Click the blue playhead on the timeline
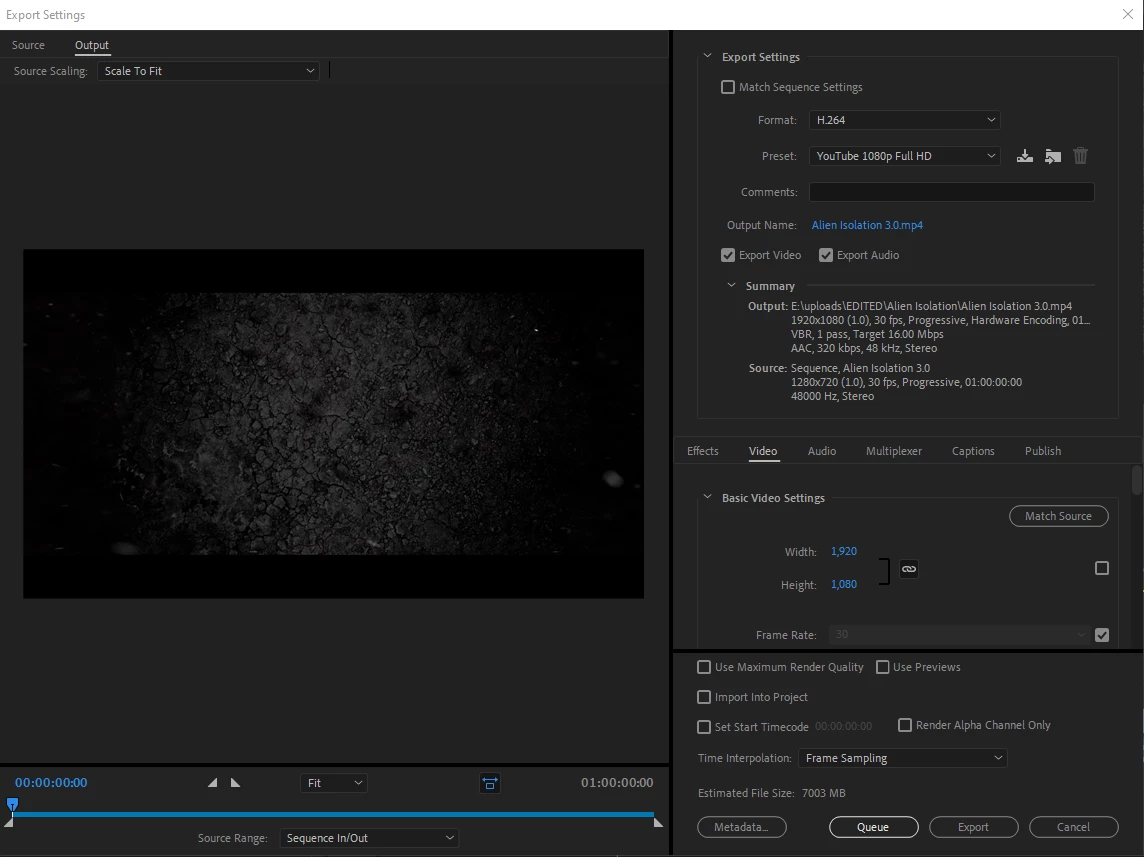1144x857 pixels. click(12, 804)
